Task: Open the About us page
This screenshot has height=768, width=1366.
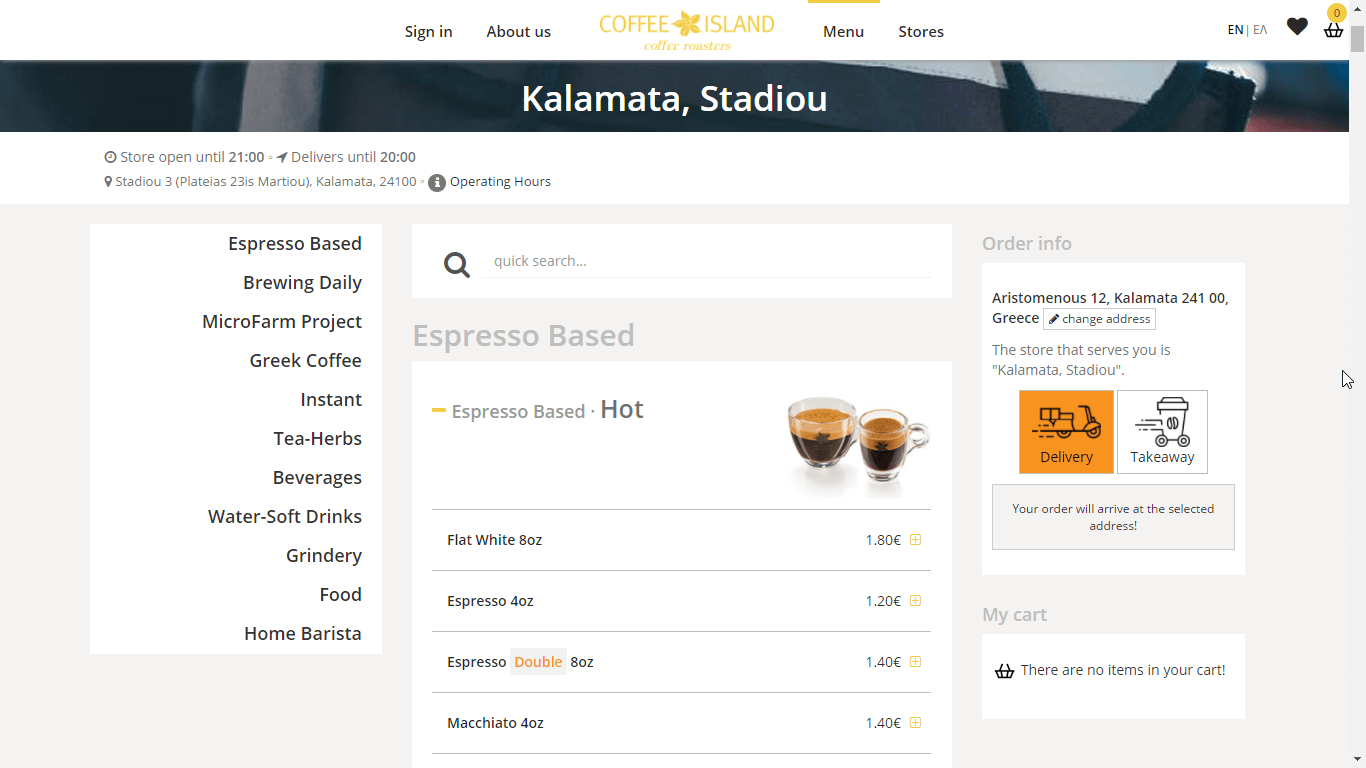Action: 518,32
